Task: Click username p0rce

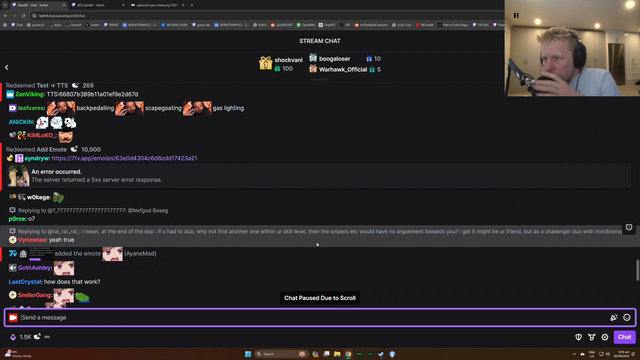Action: (17, 219)
